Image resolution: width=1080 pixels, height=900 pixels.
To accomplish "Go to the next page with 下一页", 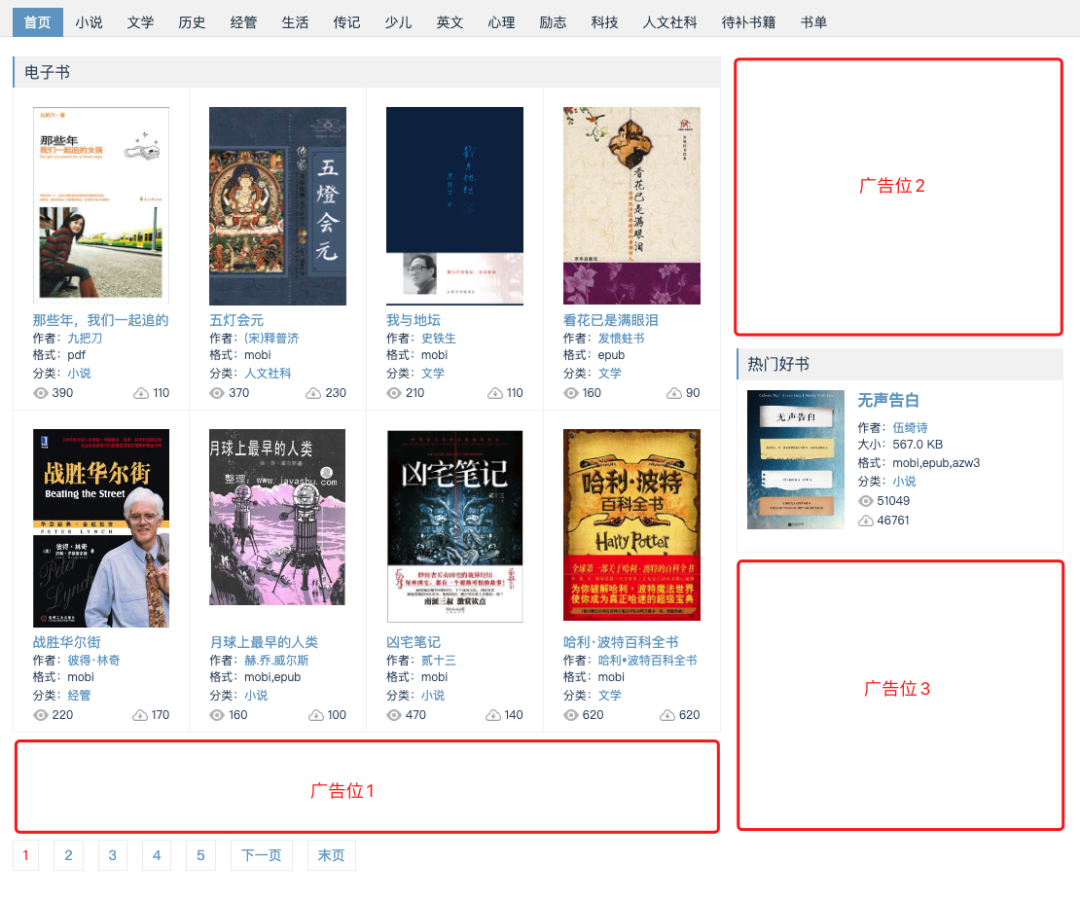I will [x=261, y=855].
